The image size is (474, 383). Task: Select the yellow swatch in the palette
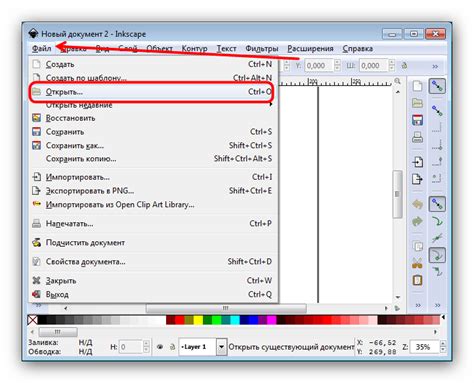tap(198, 320)
